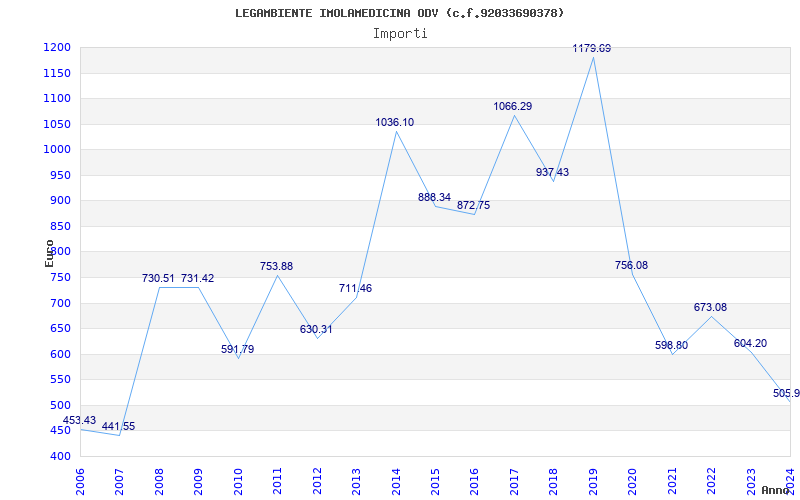The height and width of the screenshot is (500, 800).
Task: Click the x-axis year 2022
Action: (x=711, y=481)
